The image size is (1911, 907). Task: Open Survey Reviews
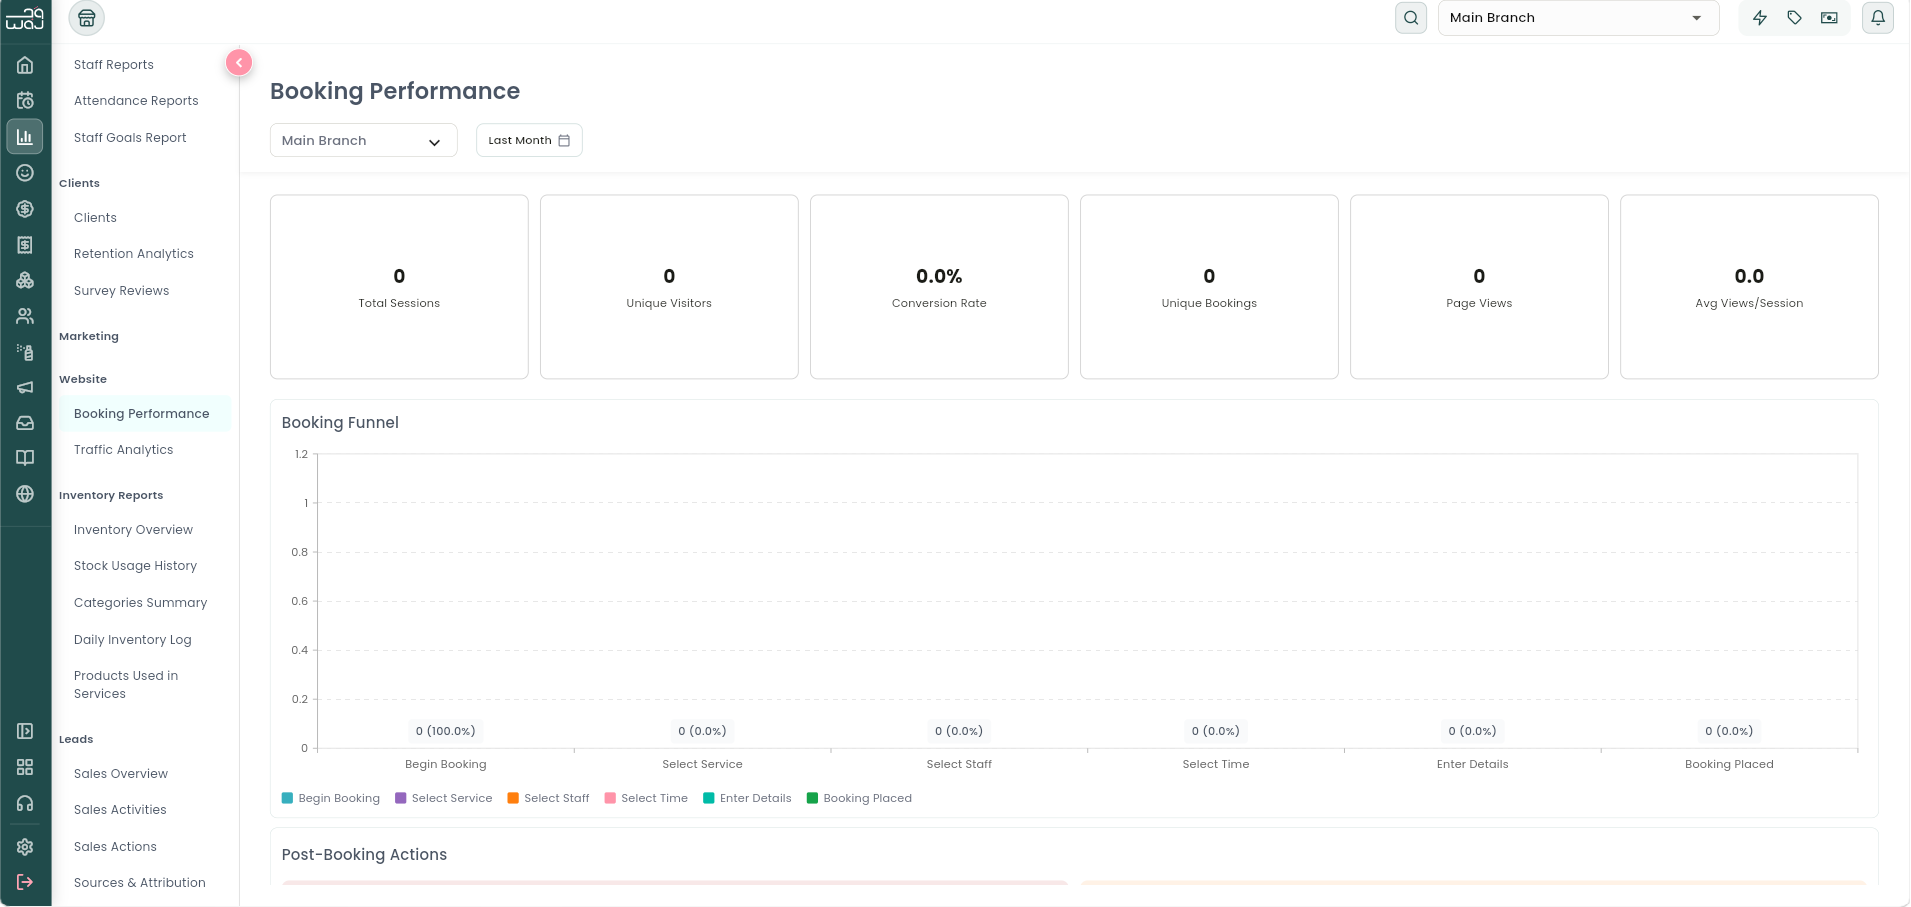point(122,291)
